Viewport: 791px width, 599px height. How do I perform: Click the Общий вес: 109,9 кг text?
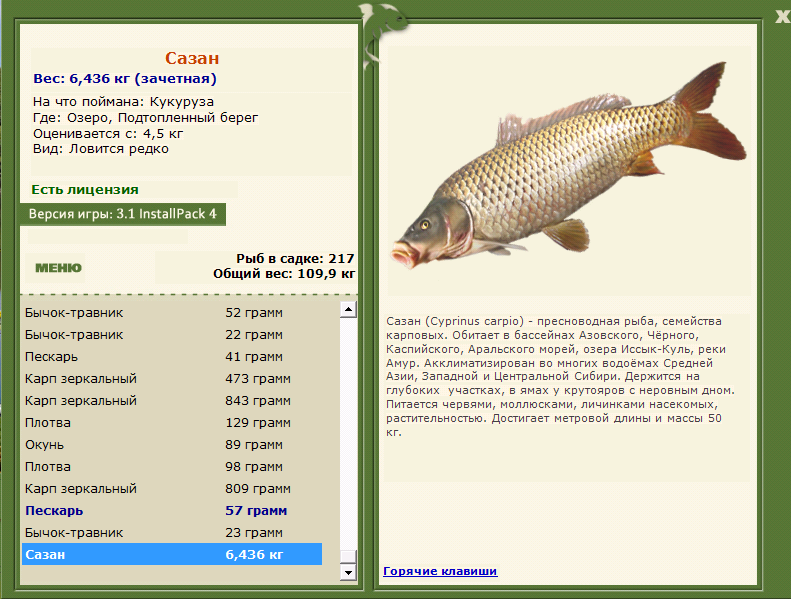284,274
